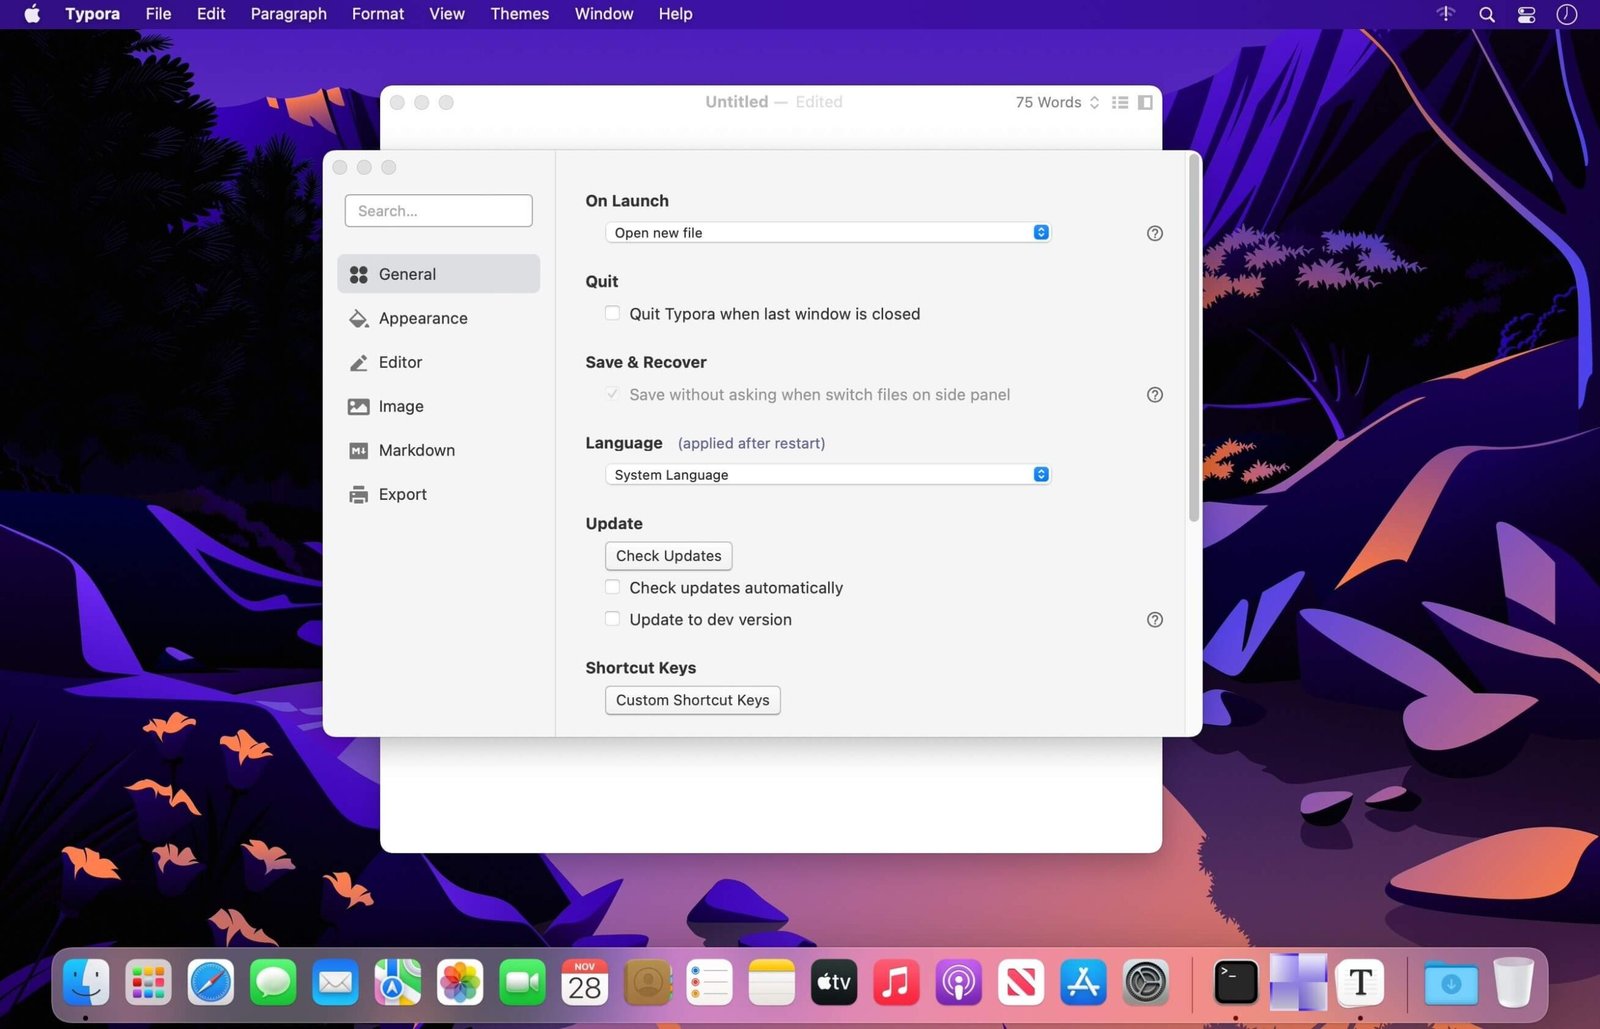Enable automatic update checking
Image resolution: width=1600 pixels, height=1029 pixels.
pyautogui.click(x=612, y=587)
